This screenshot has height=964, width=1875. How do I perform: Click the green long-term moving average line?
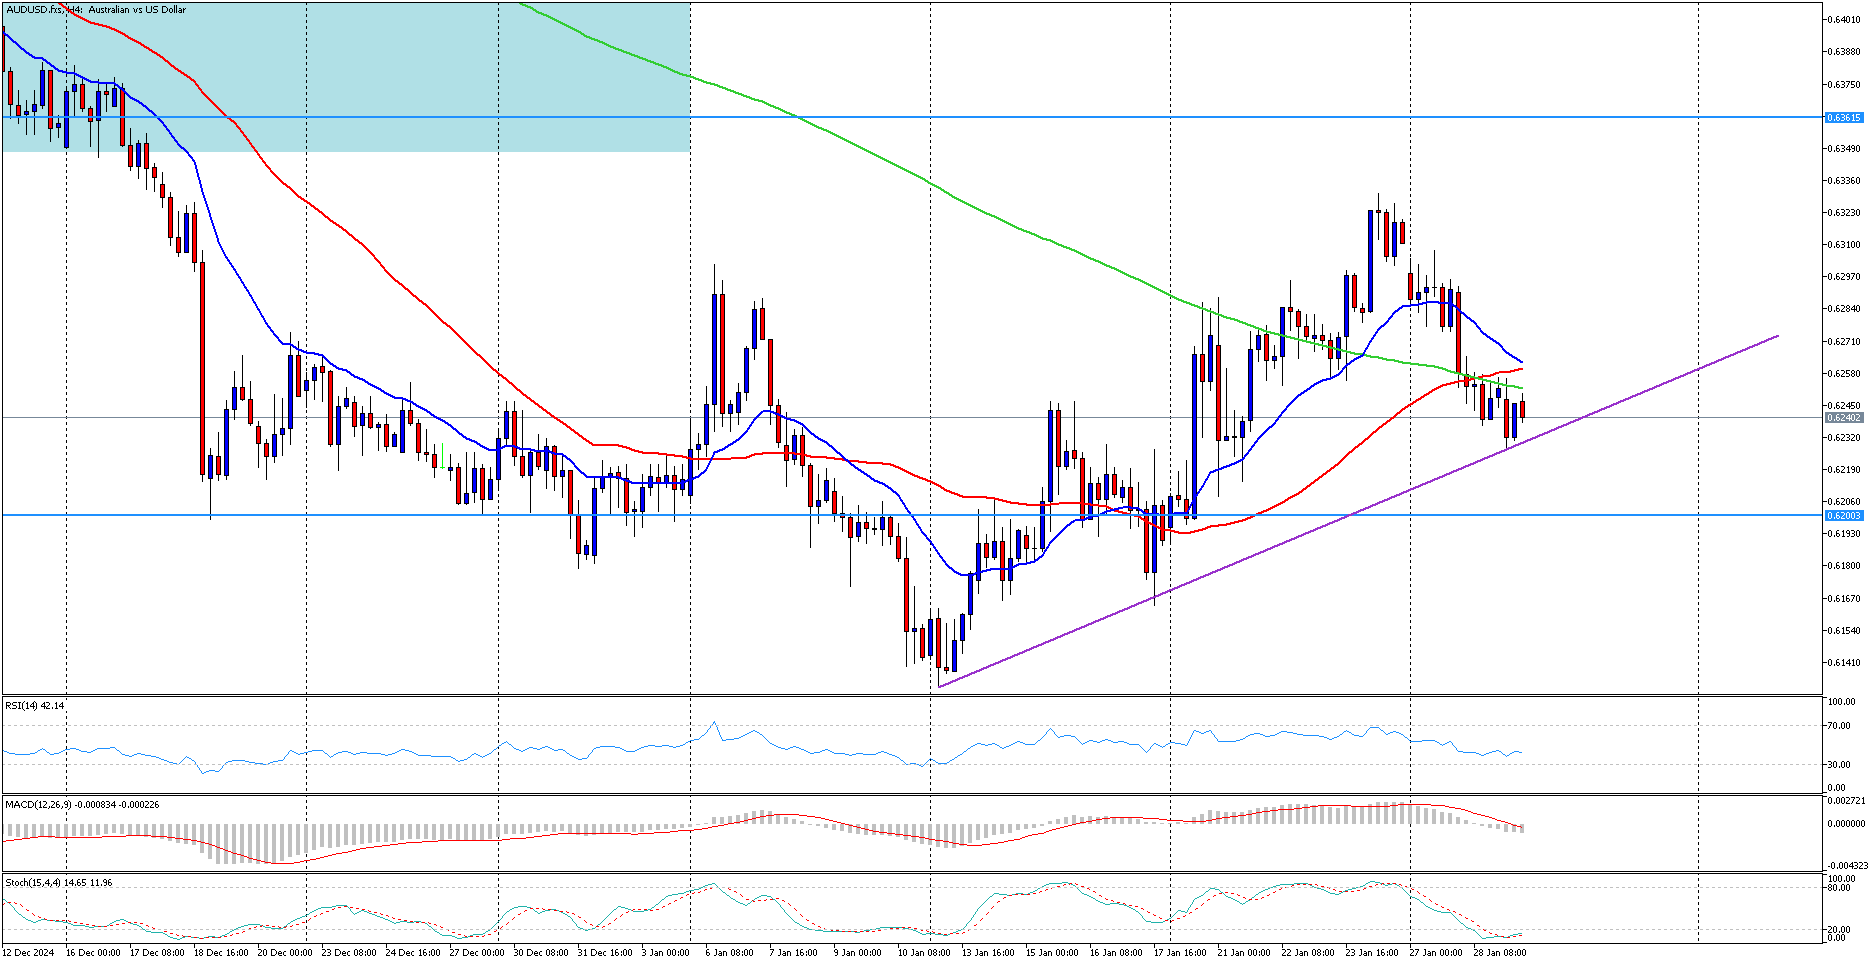pyautogui.click(x=1000, y=221)
